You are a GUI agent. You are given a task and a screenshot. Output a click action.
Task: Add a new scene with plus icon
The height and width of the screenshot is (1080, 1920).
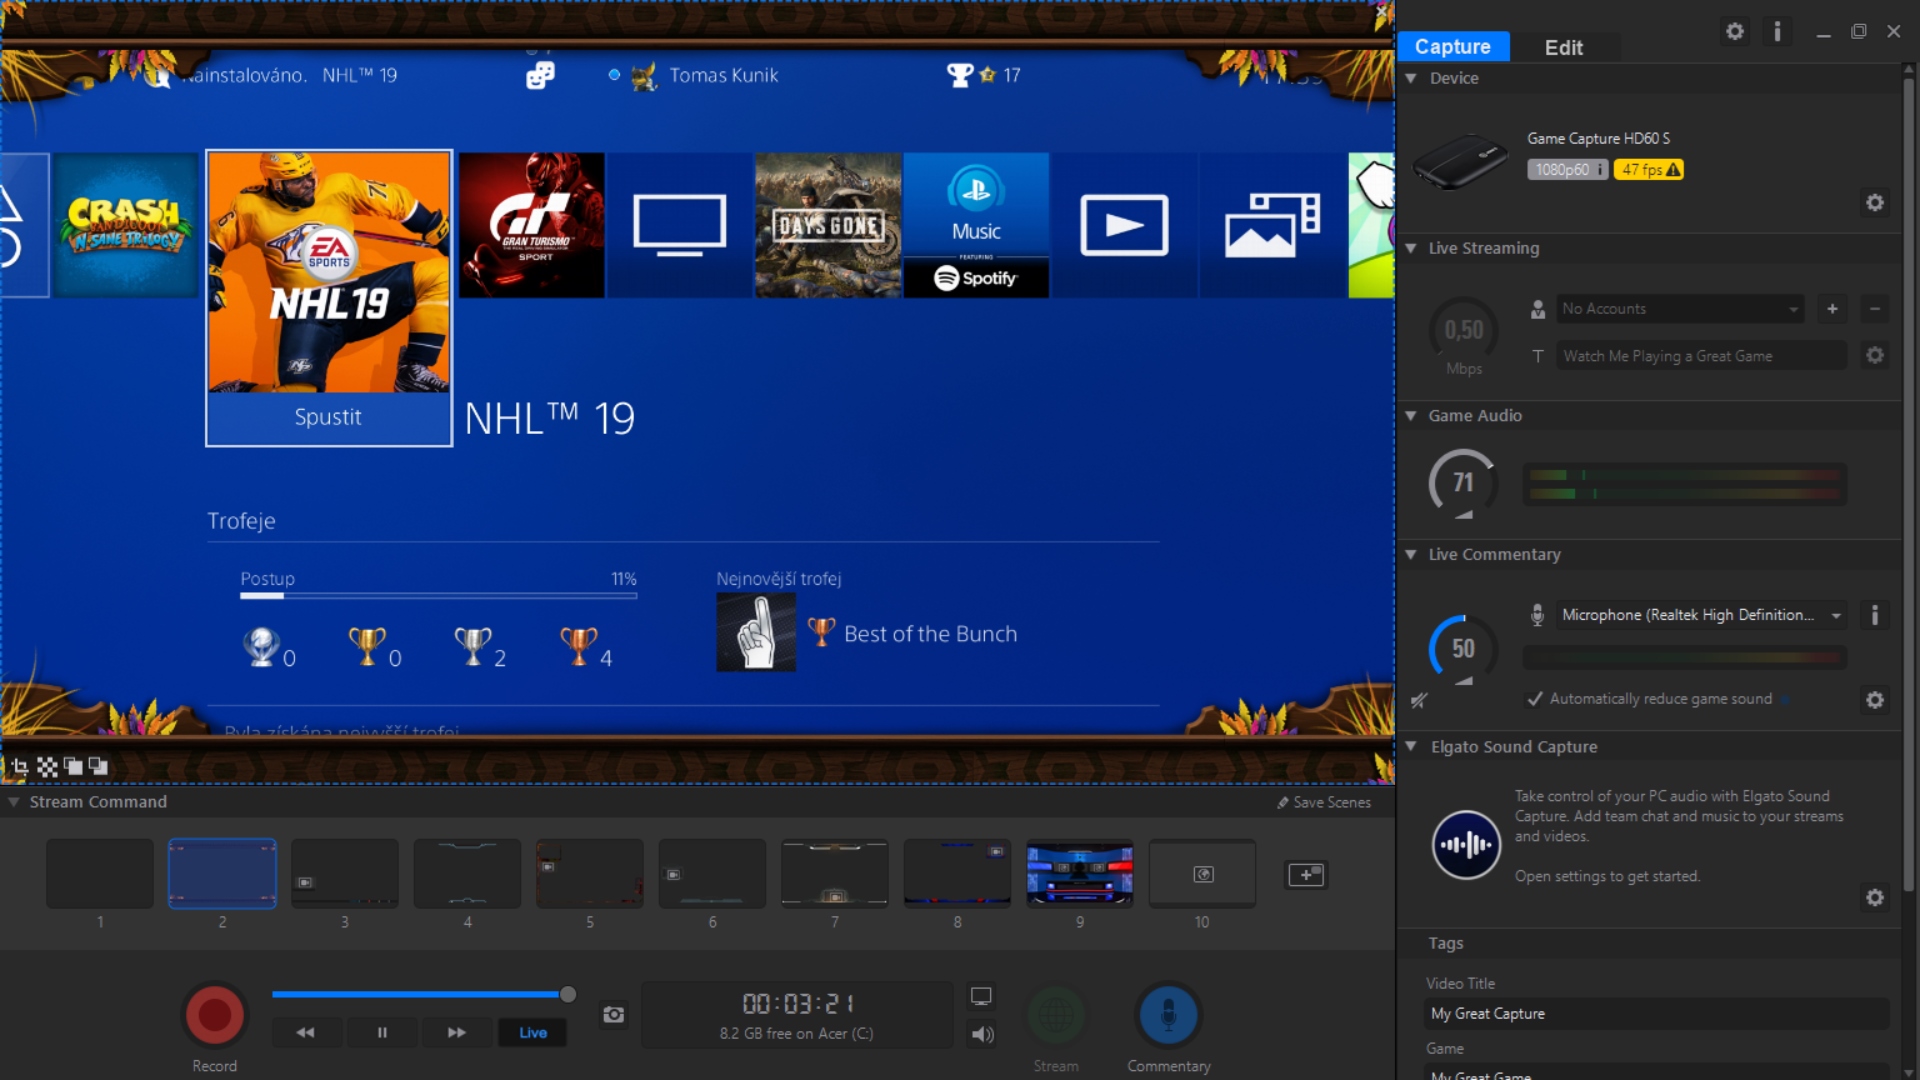[x=1306, y=875]
